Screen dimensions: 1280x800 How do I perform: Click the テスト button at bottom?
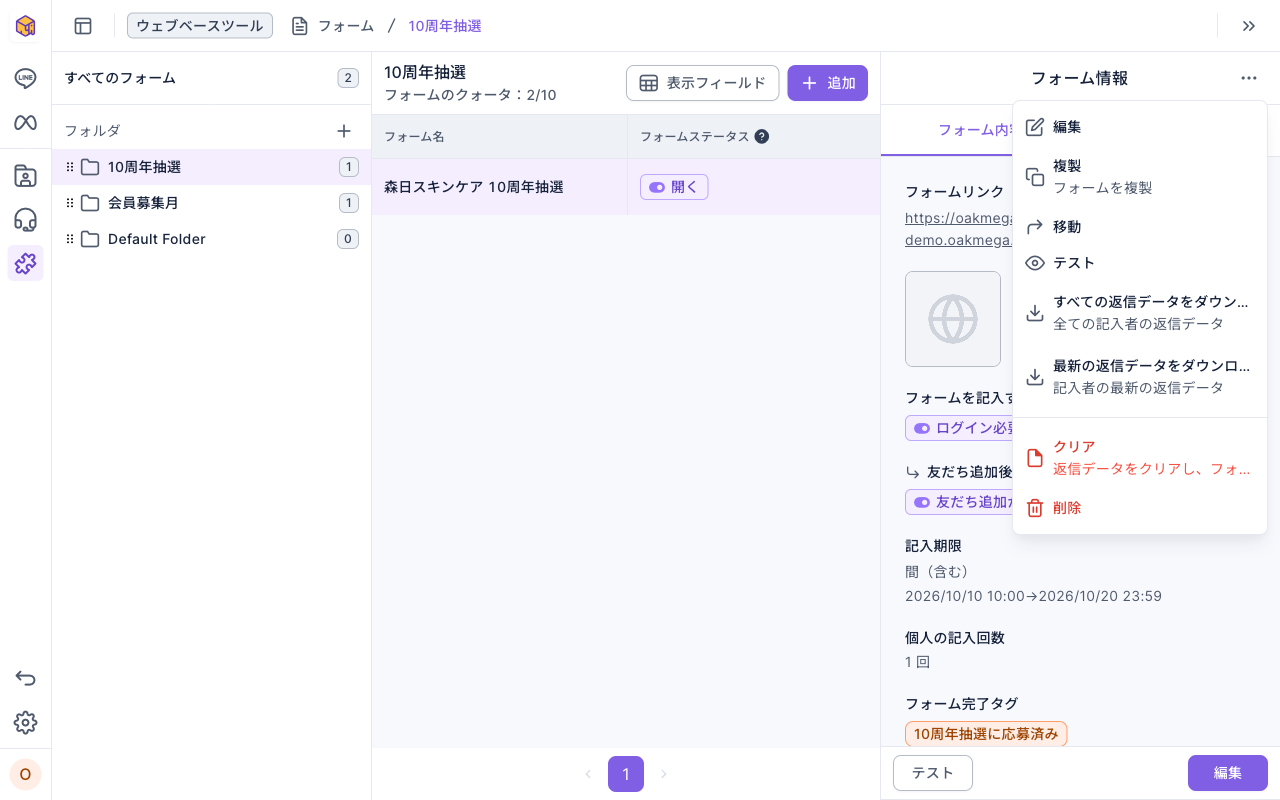tap(932, 773)
